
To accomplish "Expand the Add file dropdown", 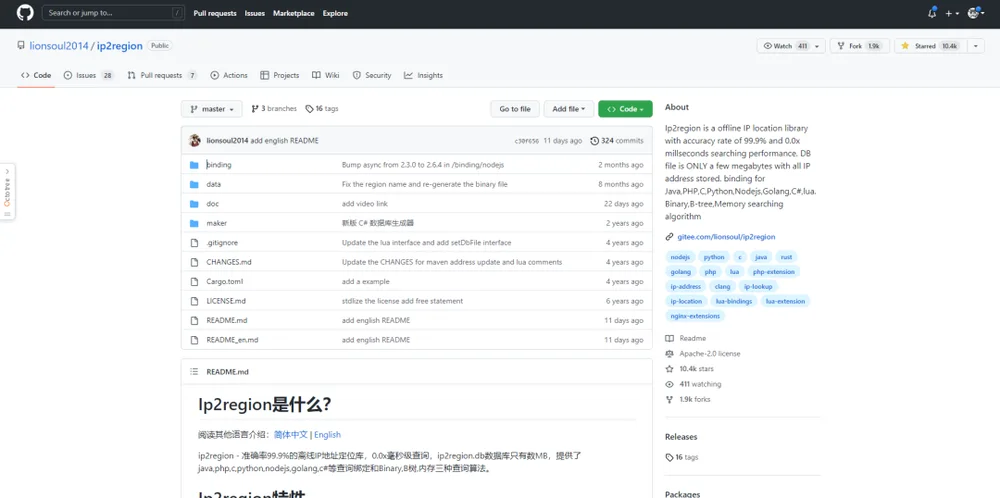I will click(x=569, y=109).
